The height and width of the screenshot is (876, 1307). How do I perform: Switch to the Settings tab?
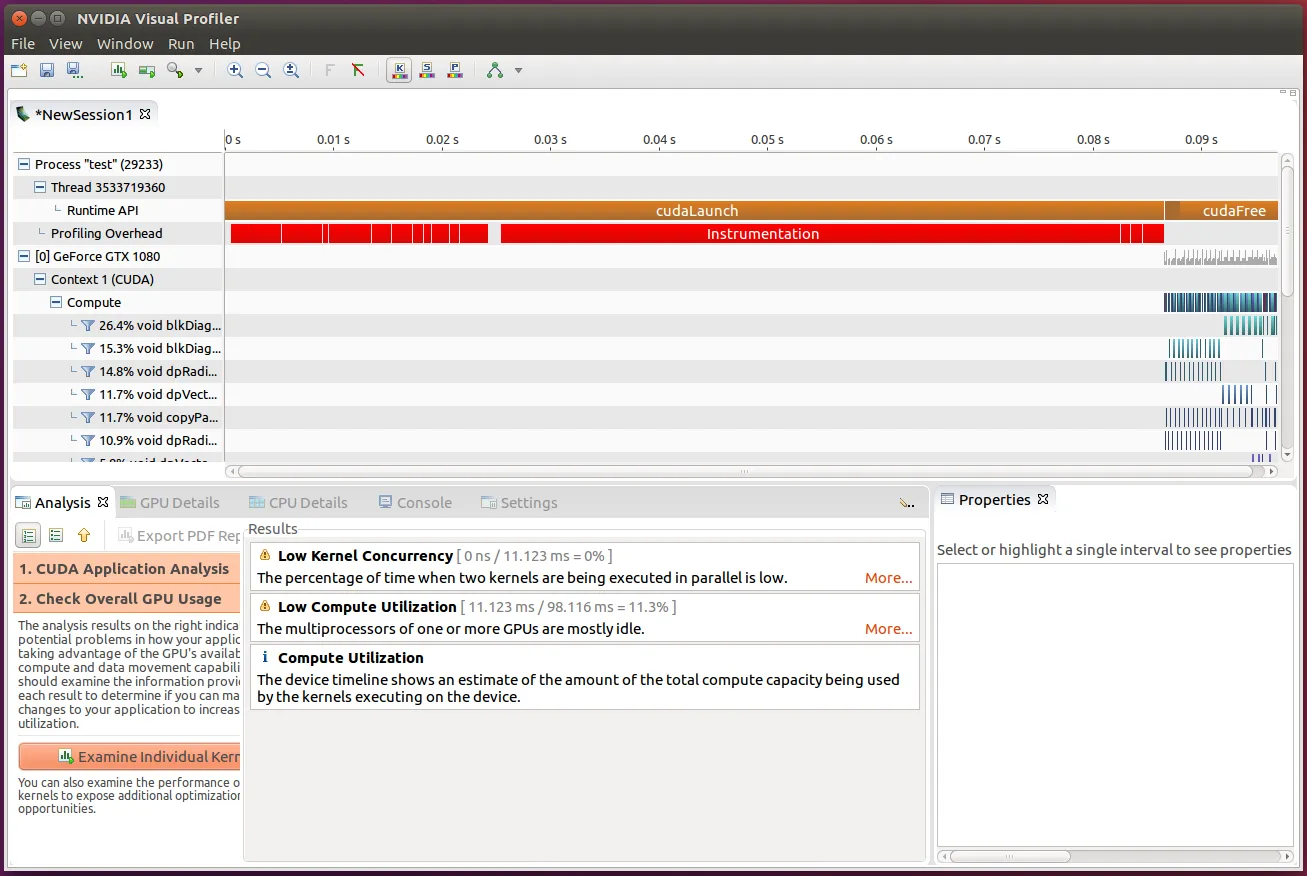[x=519, y=502]
